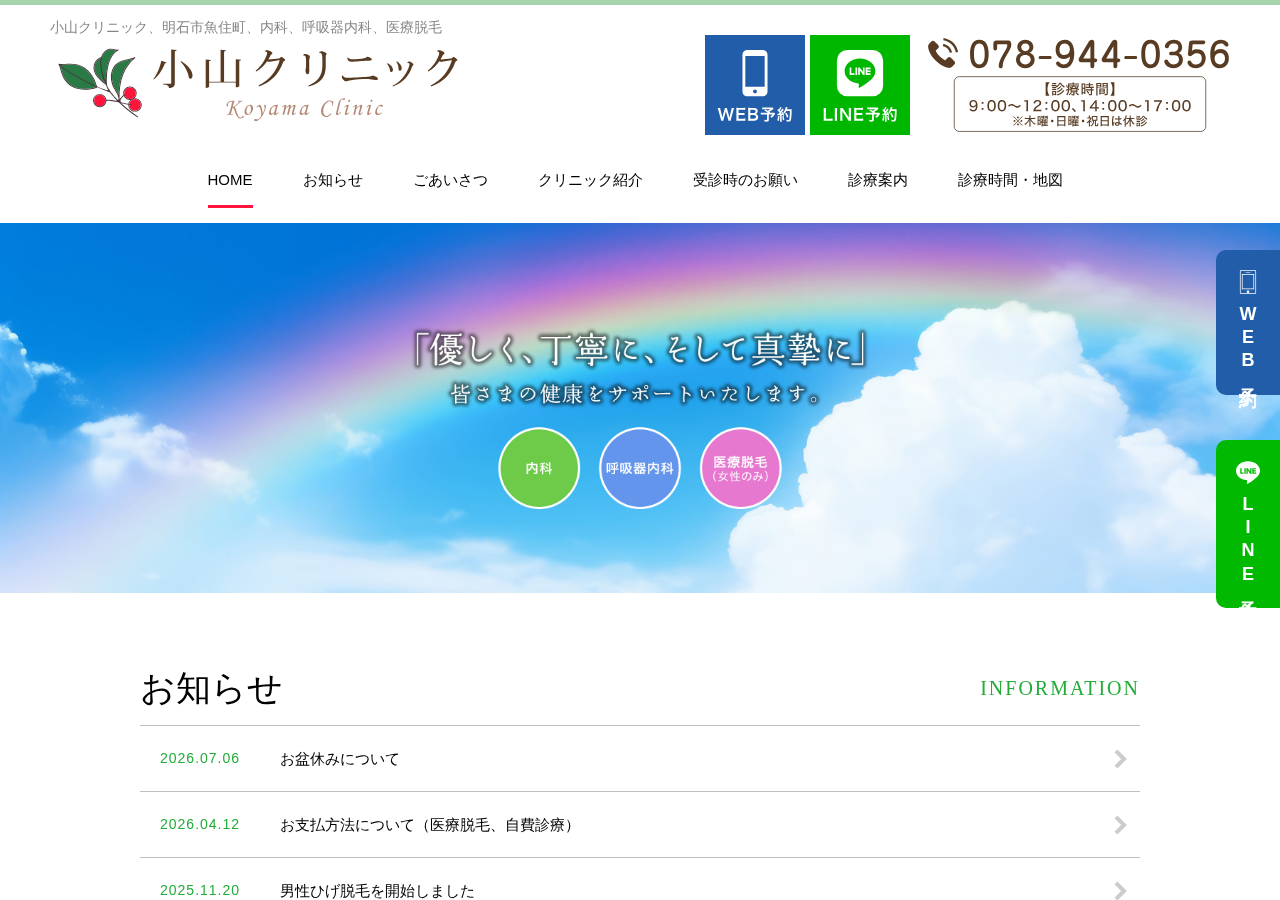1280x900 pixels.
Task: Go to the HOME menu item
Action: point(230,180)
